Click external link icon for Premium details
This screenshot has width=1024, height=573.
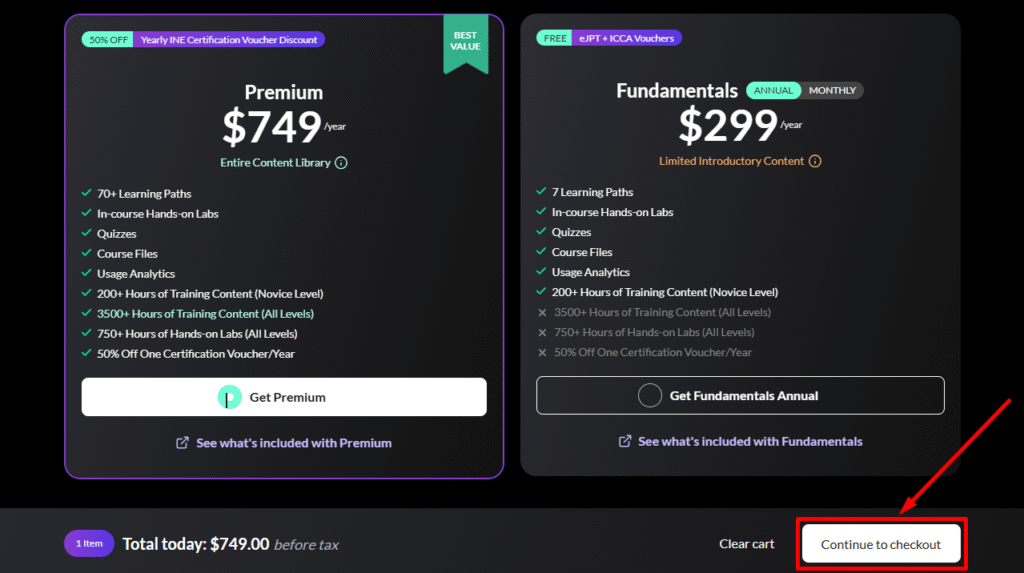[x=182, y=443]
